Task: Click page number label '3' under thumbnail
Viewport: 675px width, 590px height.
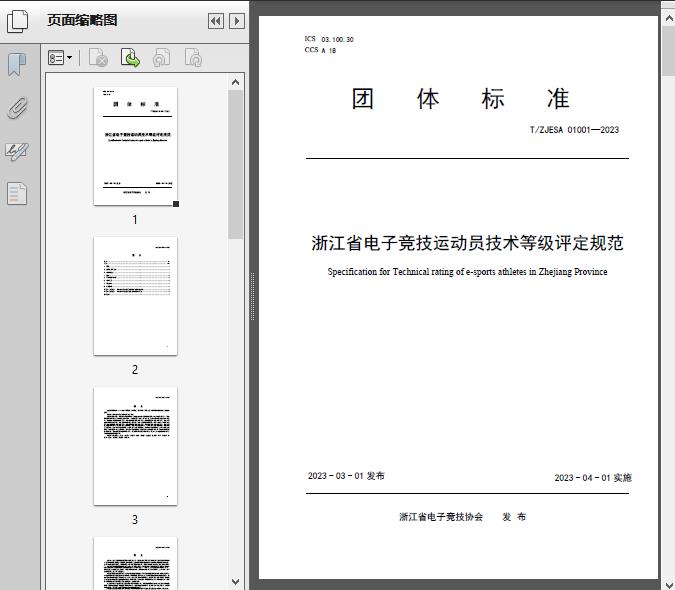Action: pos(135,520)
